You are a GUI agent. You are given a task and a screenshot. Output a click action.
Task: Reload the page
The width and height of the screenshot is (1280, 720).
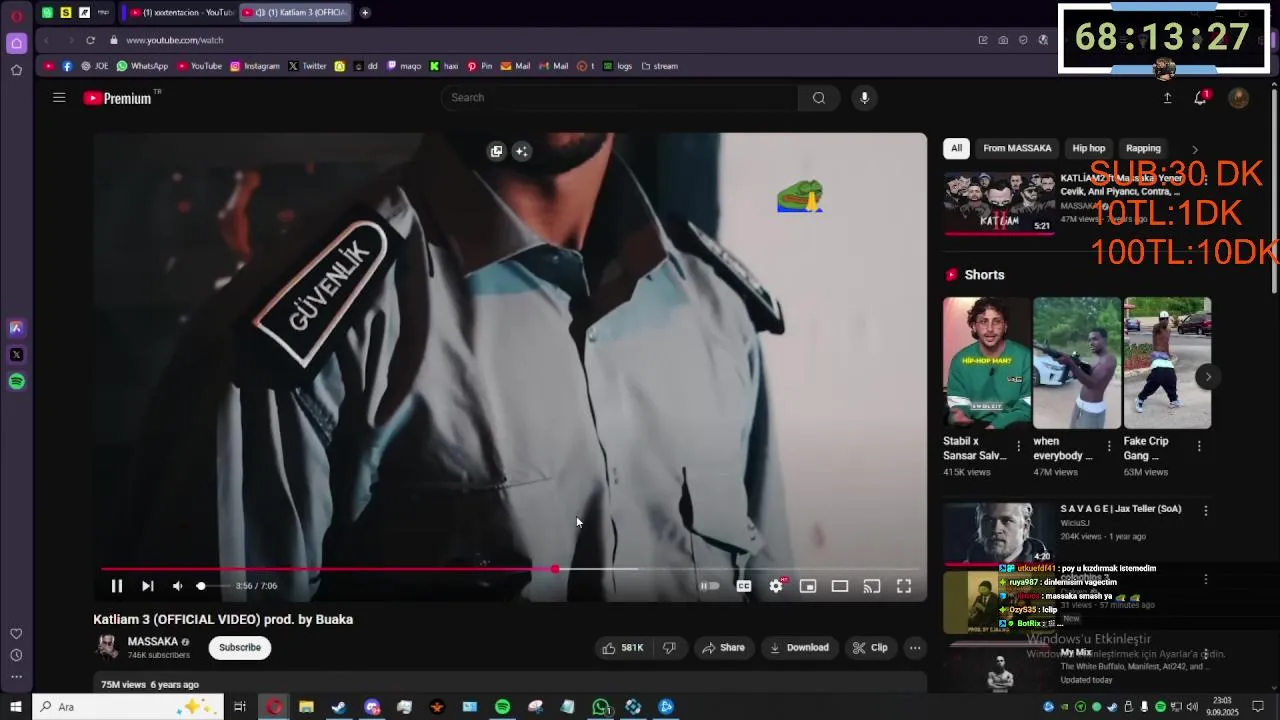click(90, 40)
